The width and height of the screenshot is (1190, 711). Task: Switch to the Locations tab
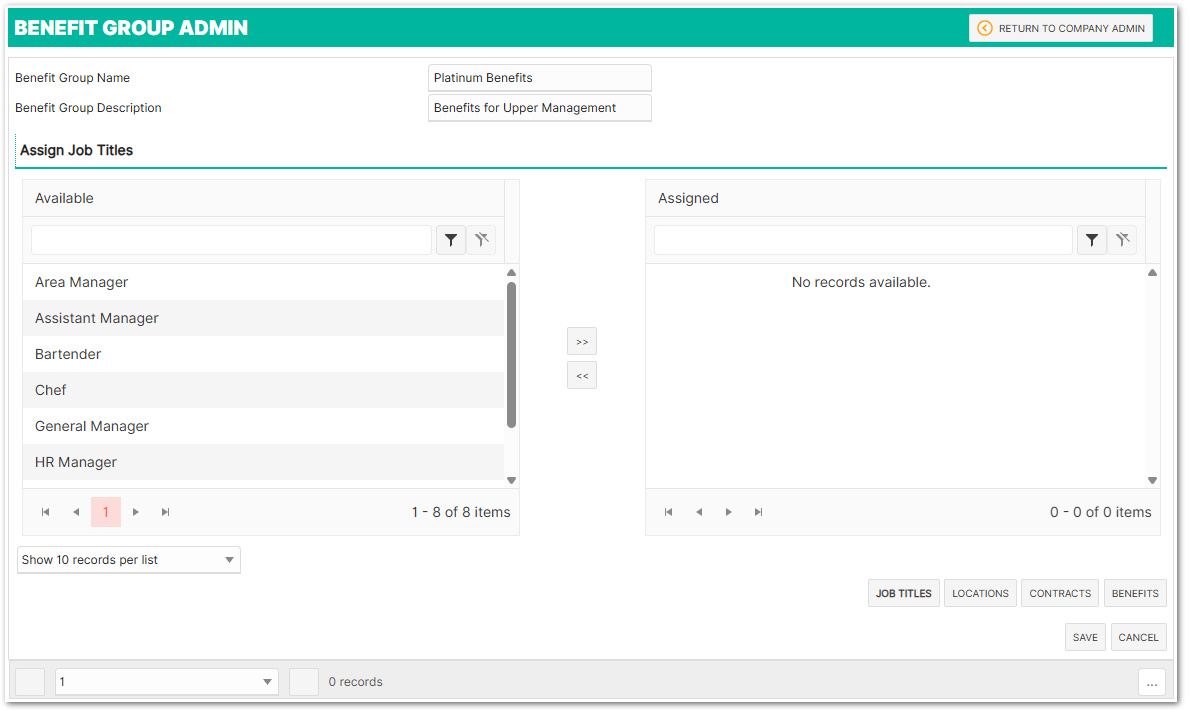tap(980, 593)
